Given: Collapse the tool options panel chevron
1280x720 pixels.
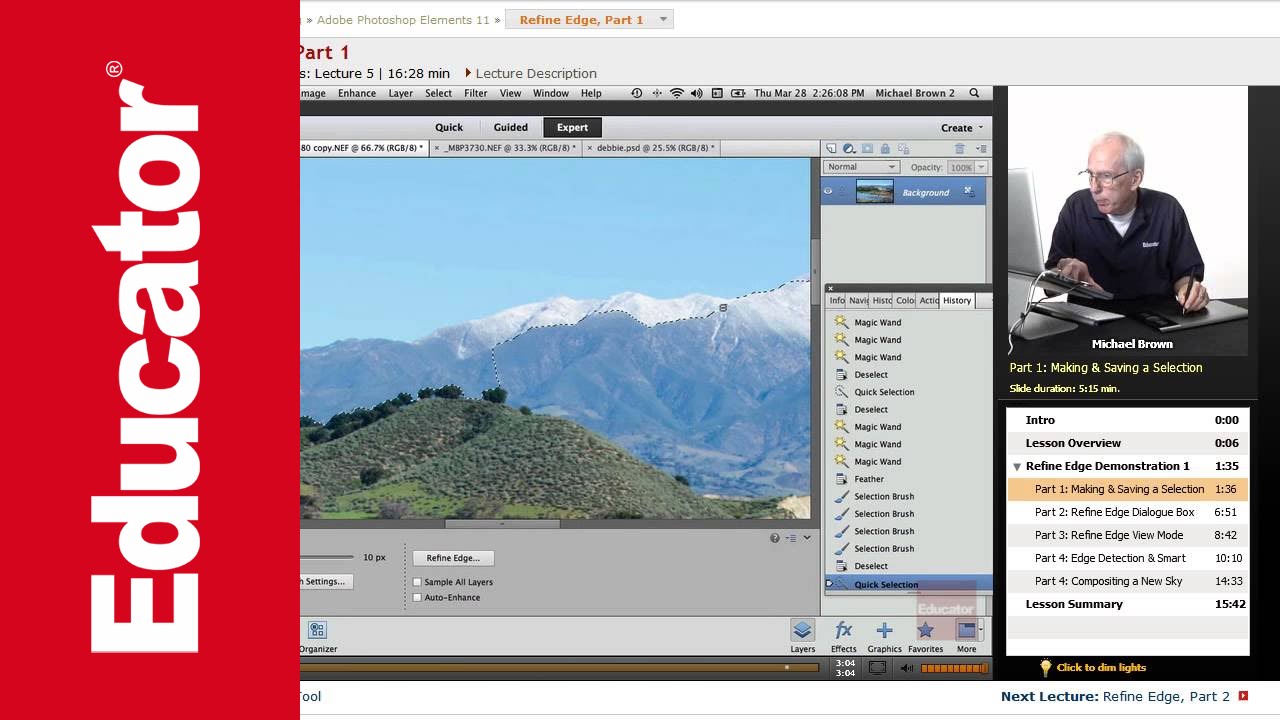Looking at the screenshot, I should [x=807, y=538].
